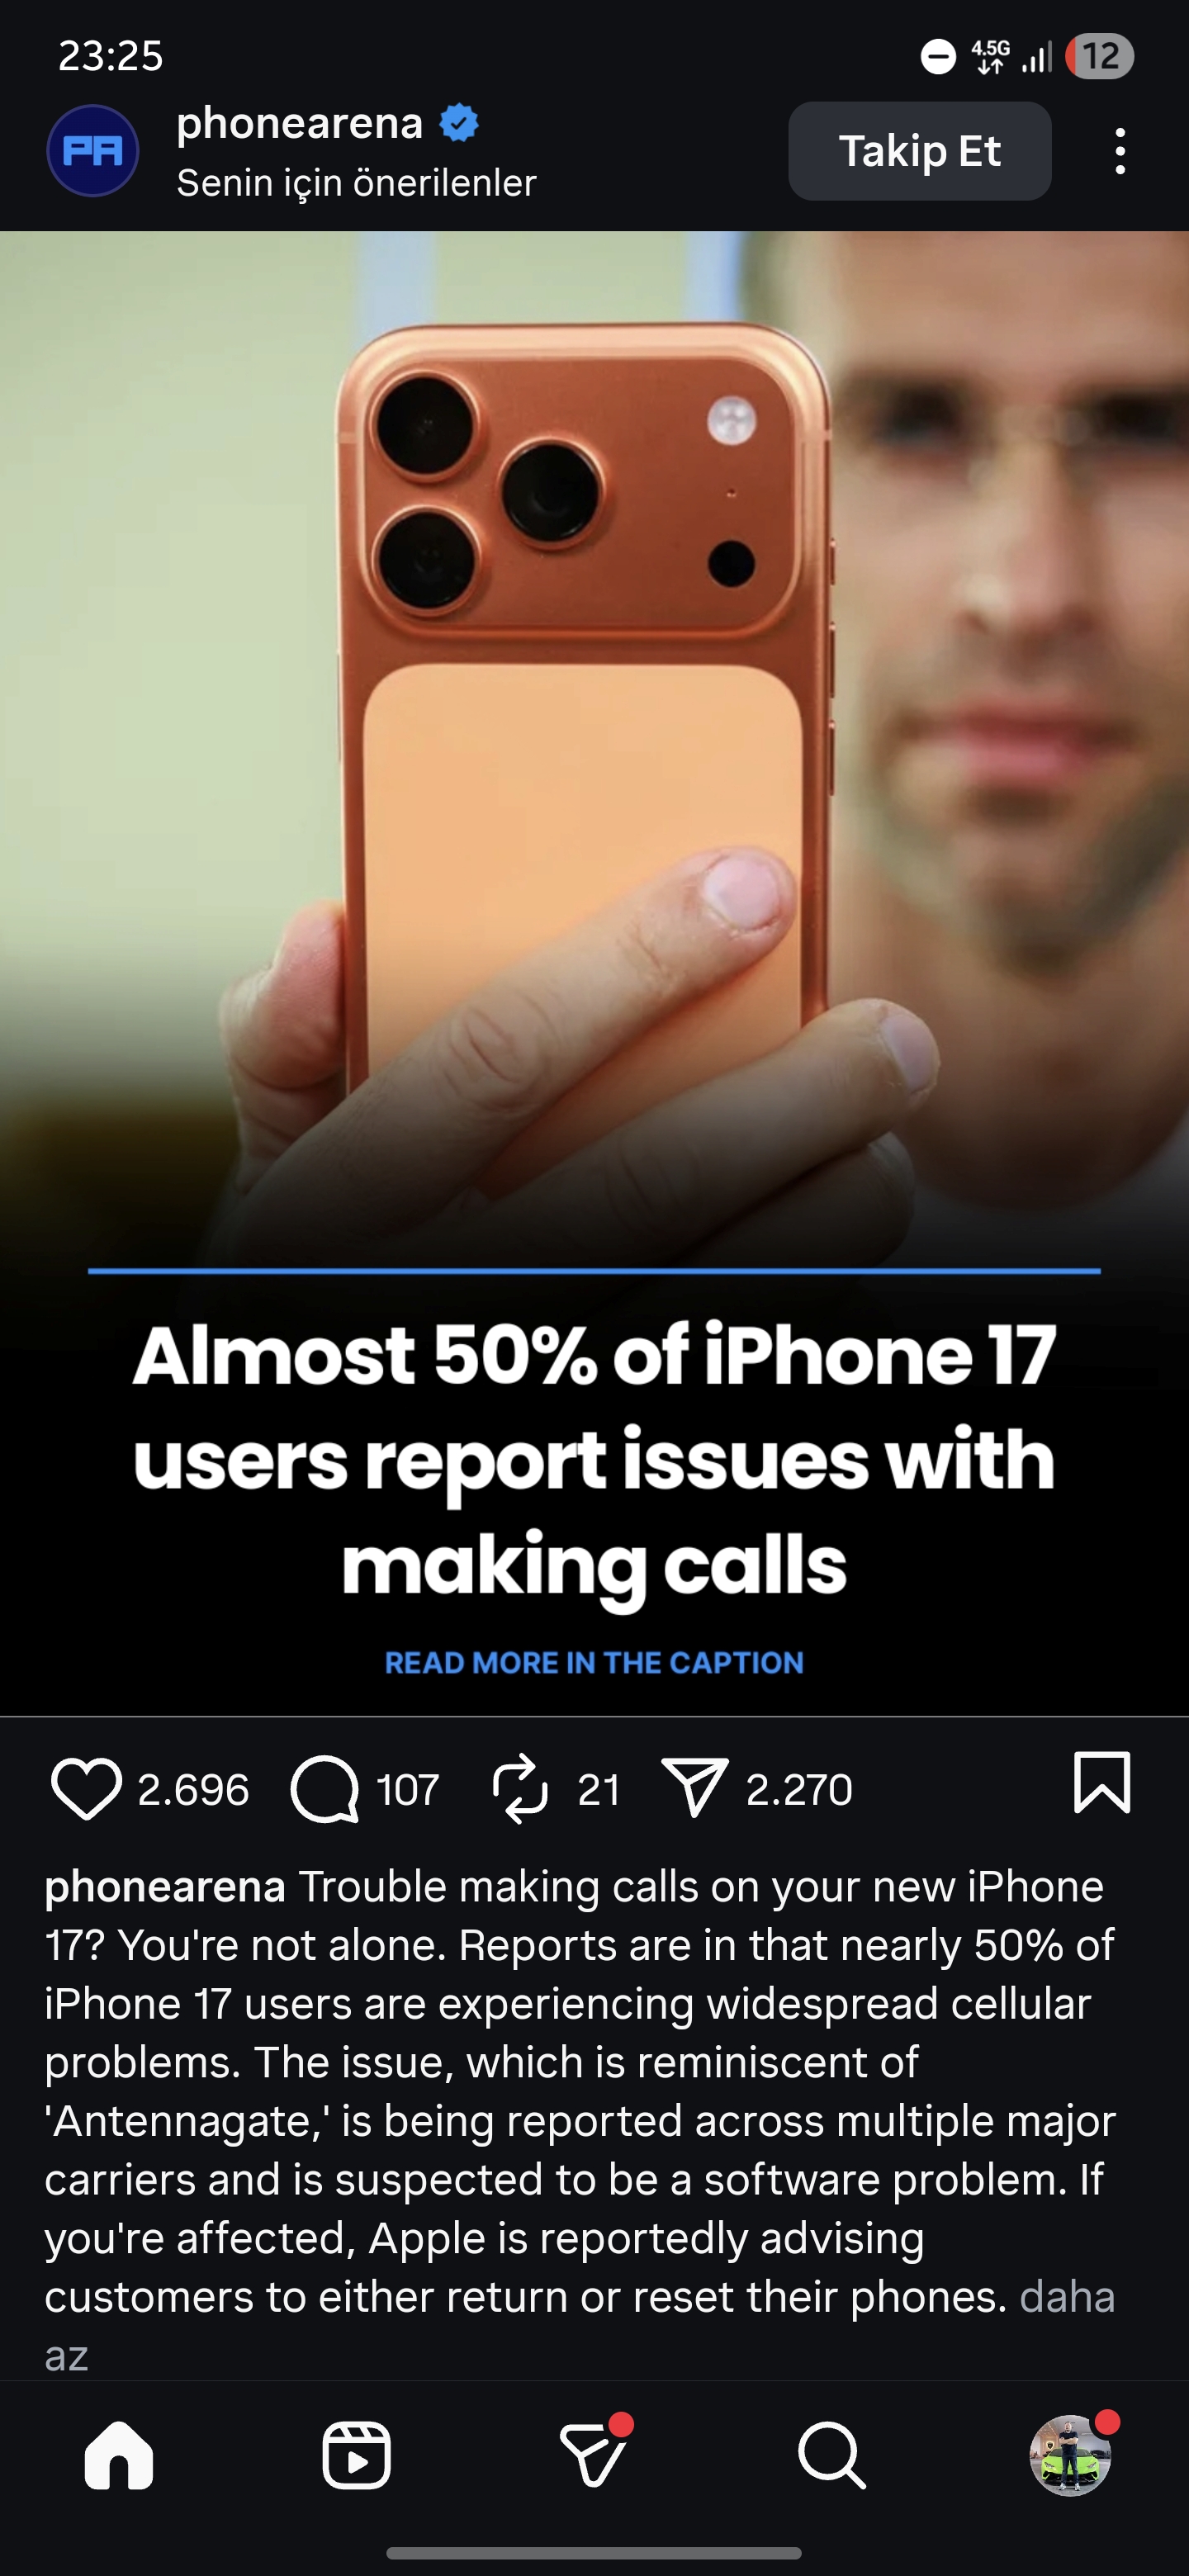
Task: Open comments via speech bubble icon
Action: pyautogui.click(x=325, y=1788)
